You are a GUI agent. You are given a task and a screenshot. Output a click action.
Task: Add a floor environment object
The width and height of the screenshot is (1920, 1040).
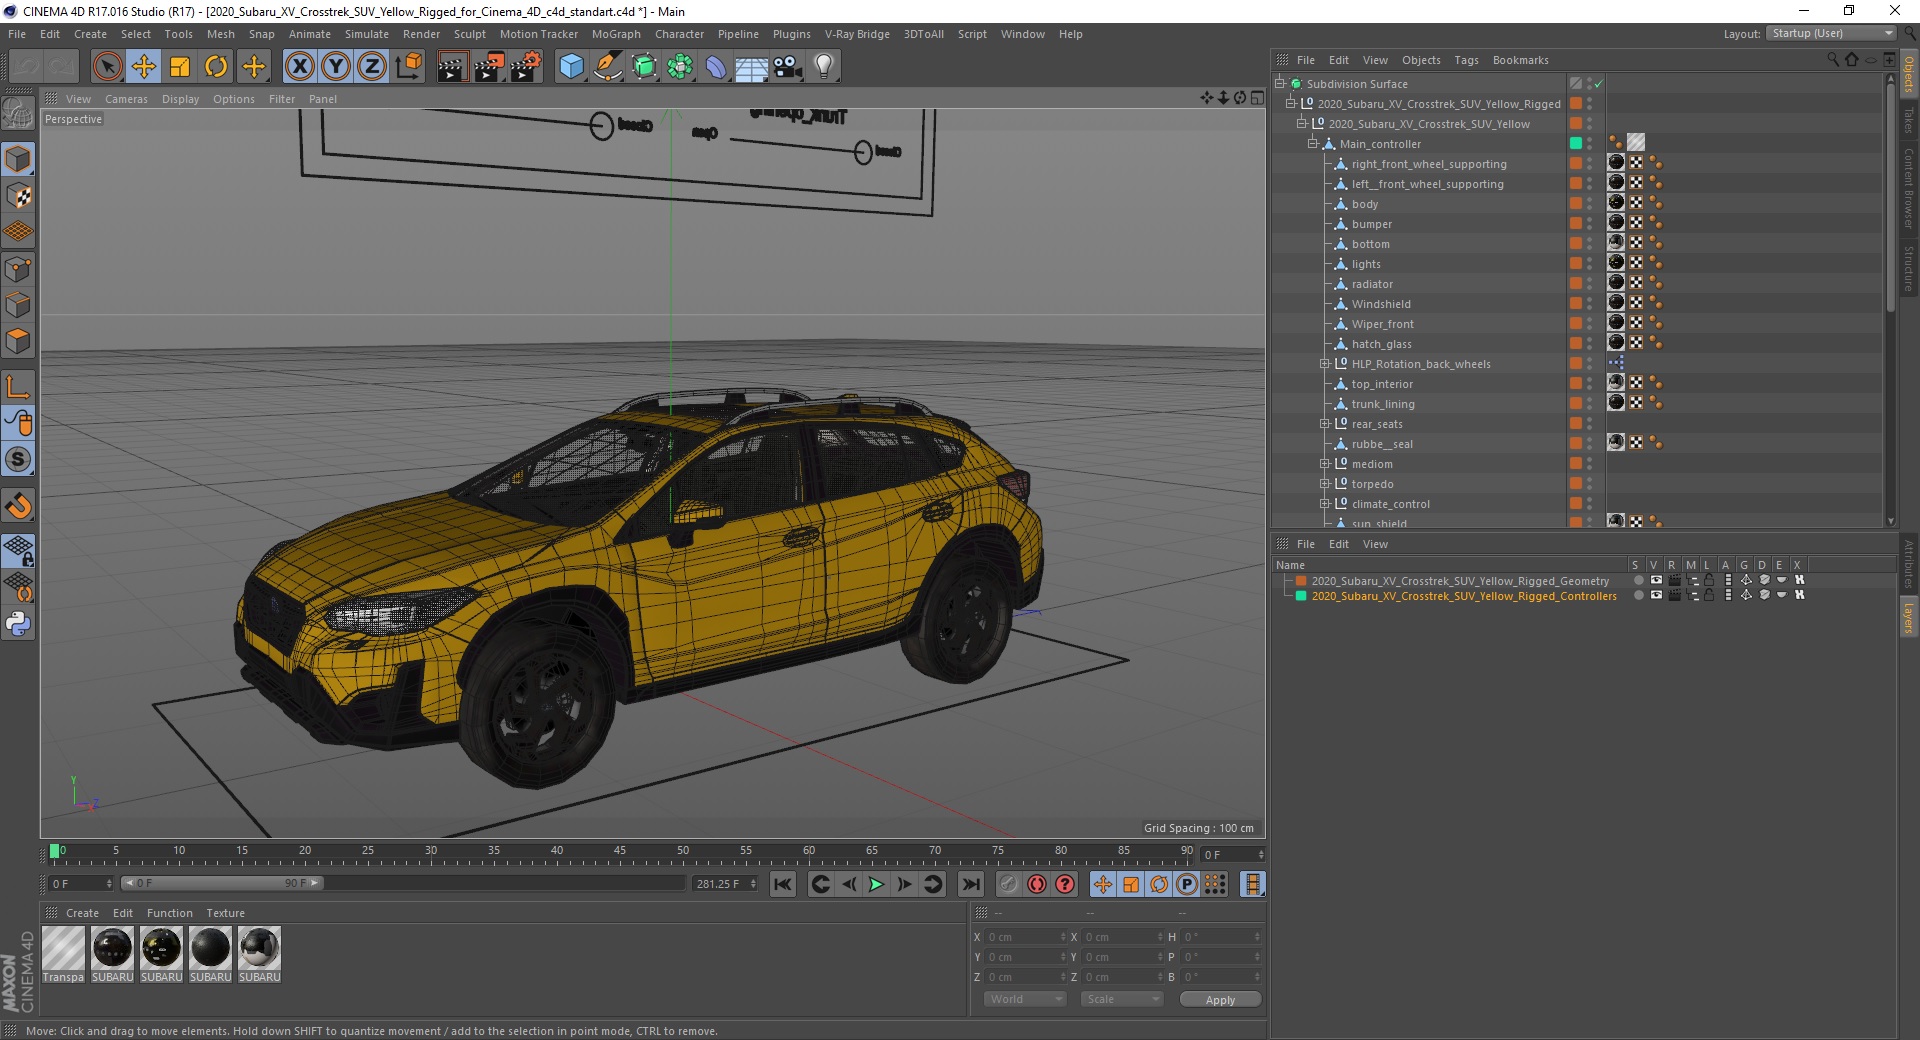pos(752,67)
